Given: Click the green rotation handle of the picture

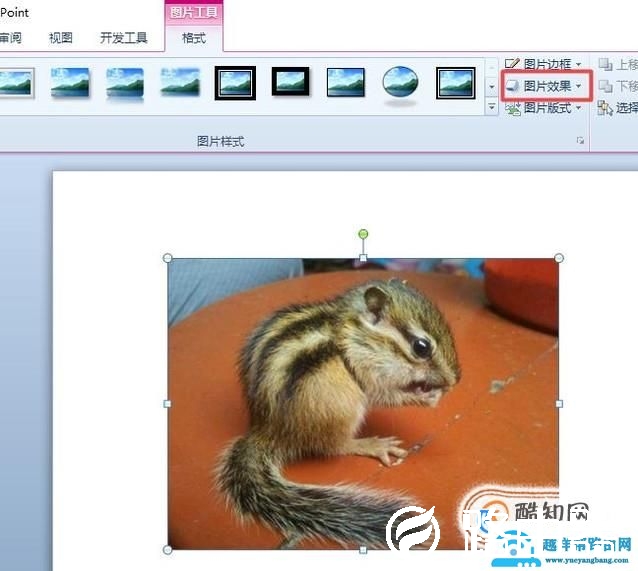Looking at the screenshot, I should [363, 234].
